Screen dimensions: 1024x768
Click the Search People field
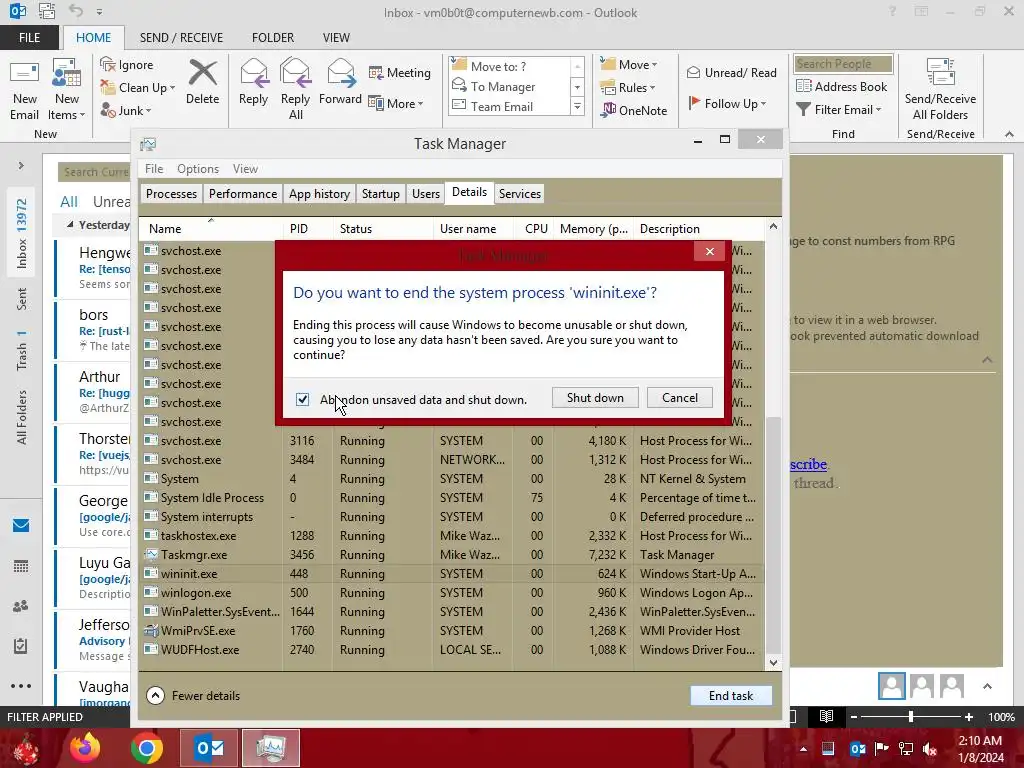point(843,63)
